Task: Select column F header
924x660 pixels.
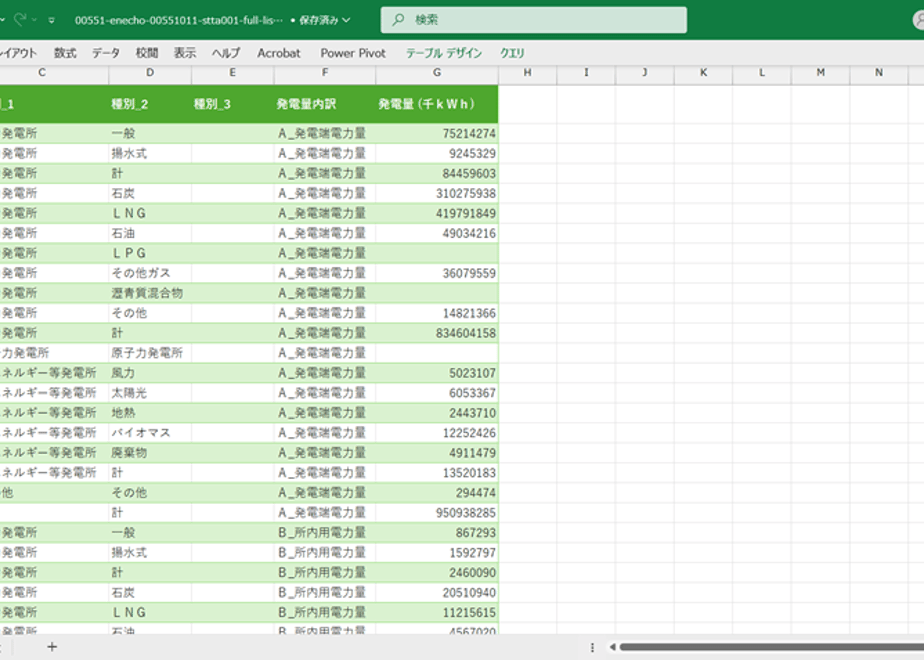Action: coord(325,72)
